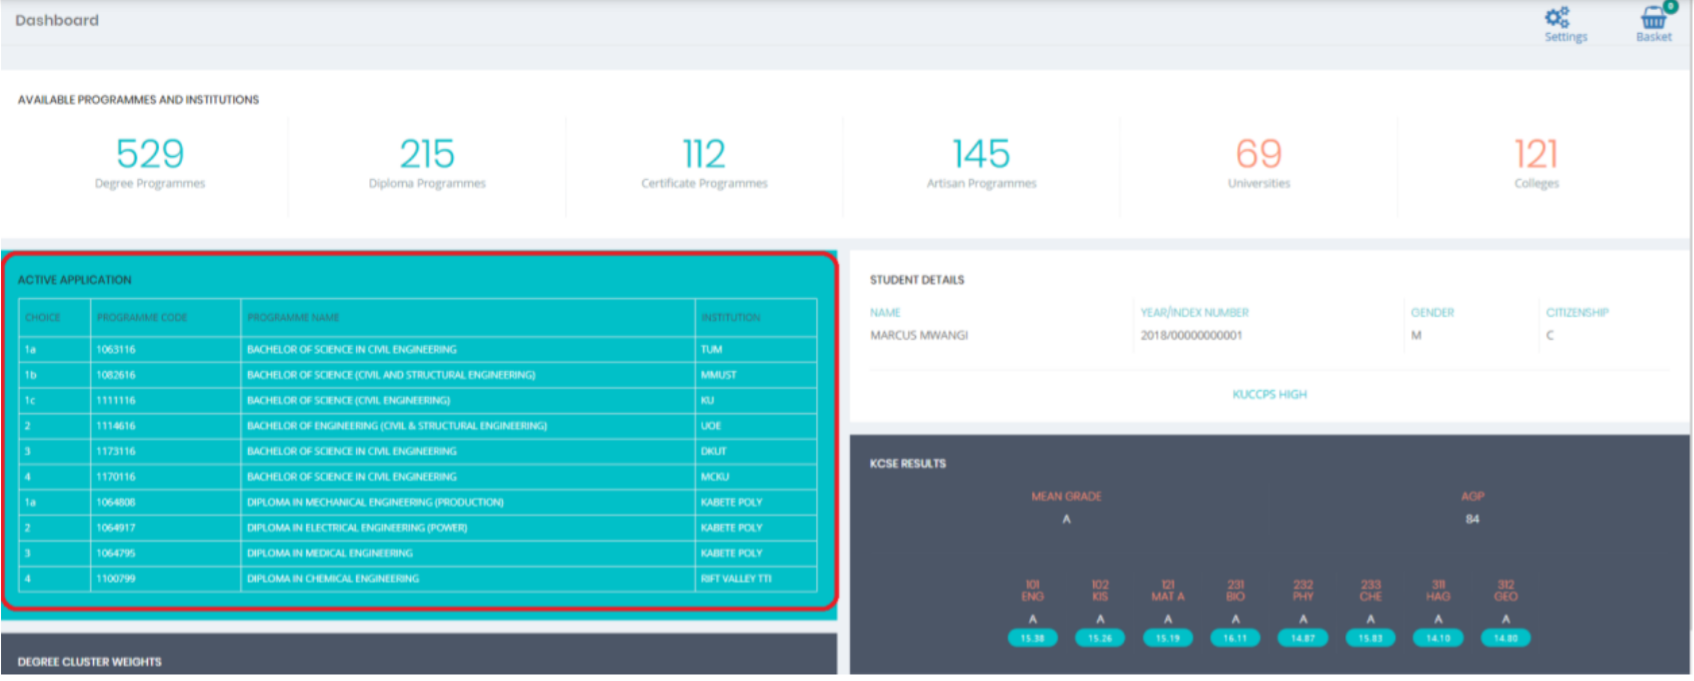Select the Diploma in Medical Engineering row
The width and height of the screenshot is (1694, 681).
330,553
